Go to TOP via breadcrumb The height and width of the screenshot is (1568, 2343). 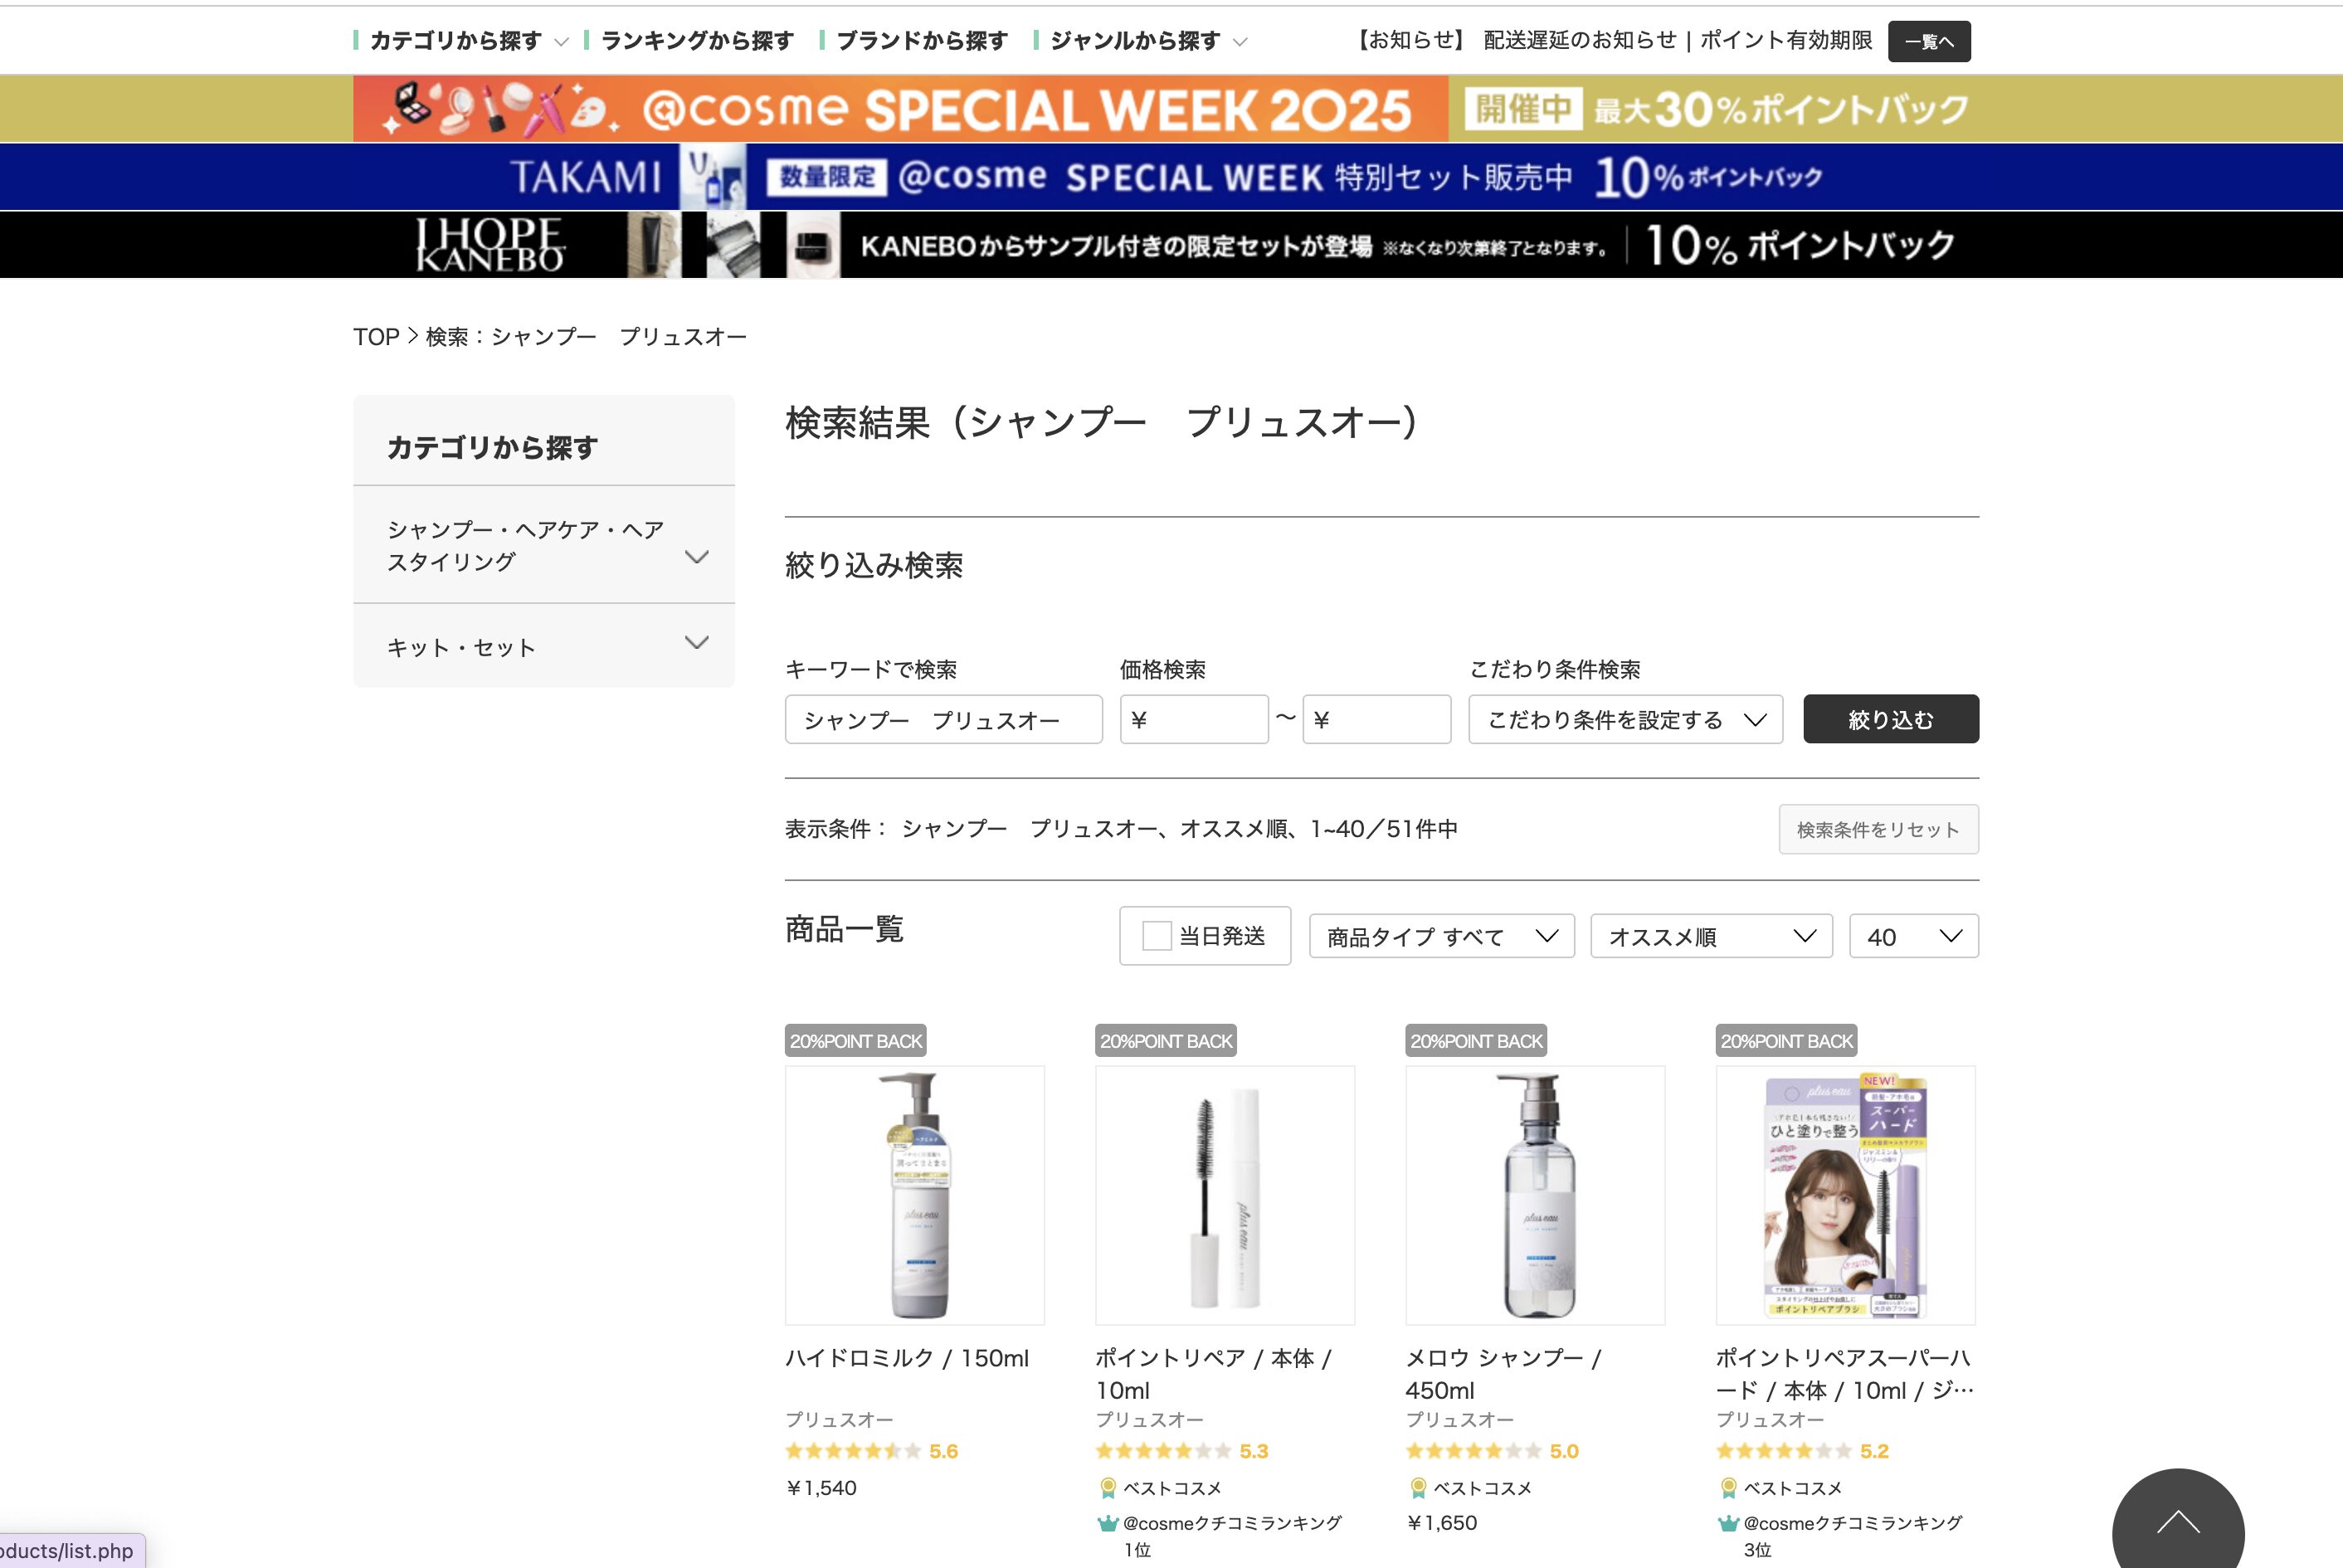pos(376,337)
